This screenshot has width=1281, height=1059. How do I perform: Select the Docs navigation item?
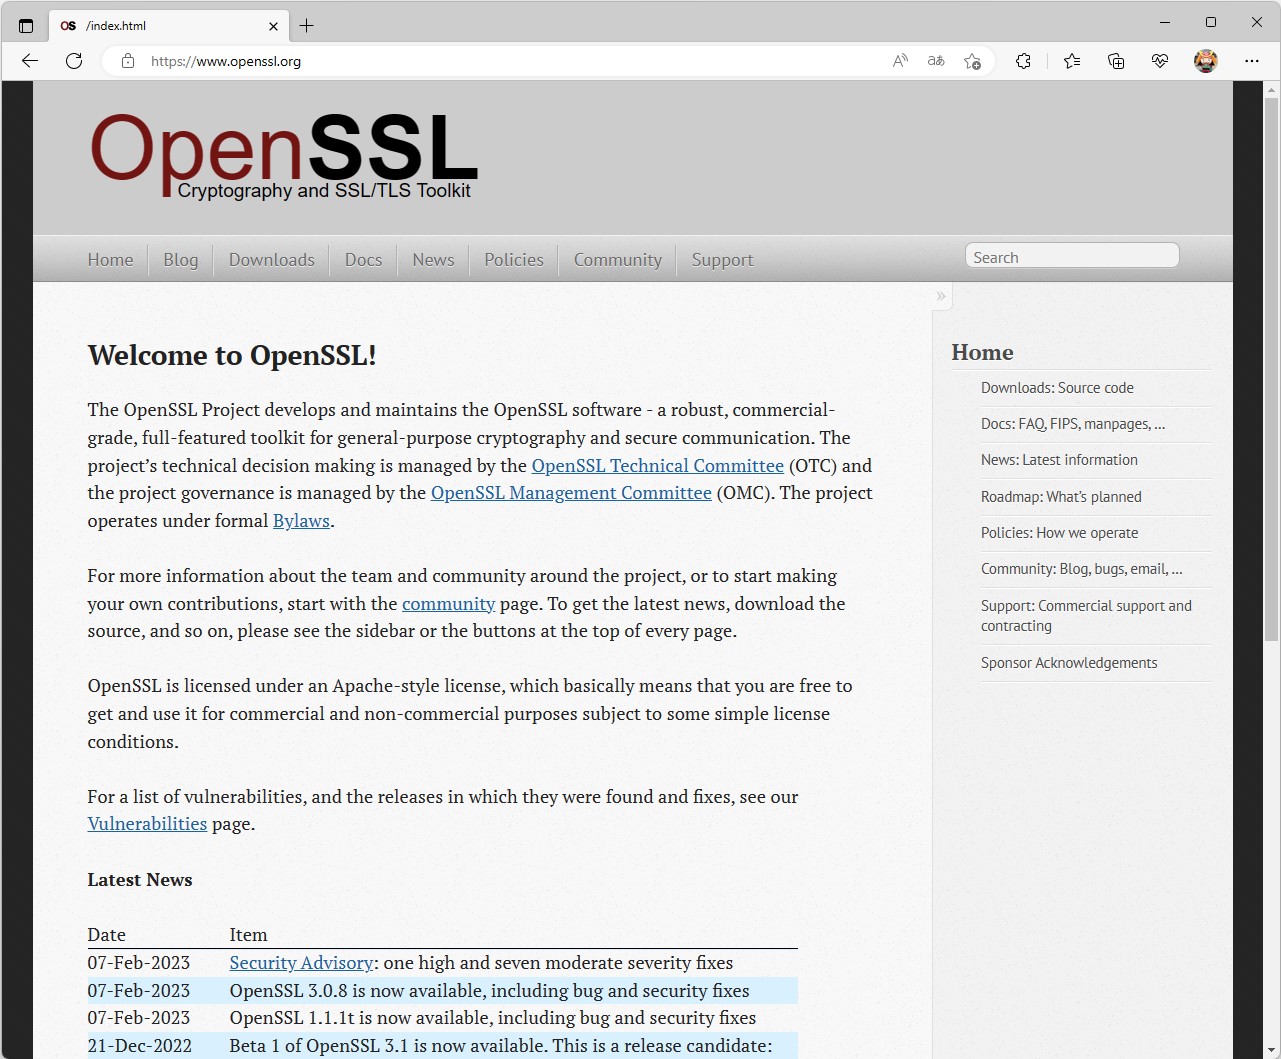[x=362, y=259]
